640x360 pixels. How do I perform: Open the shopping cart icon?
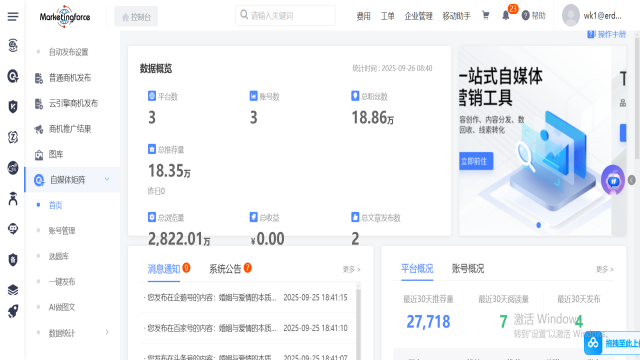(485, 16)
